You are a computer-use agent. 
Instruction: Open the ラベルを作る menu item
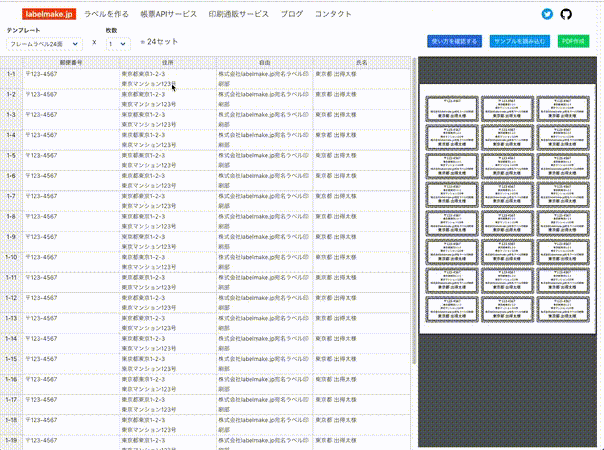point(106,14)
